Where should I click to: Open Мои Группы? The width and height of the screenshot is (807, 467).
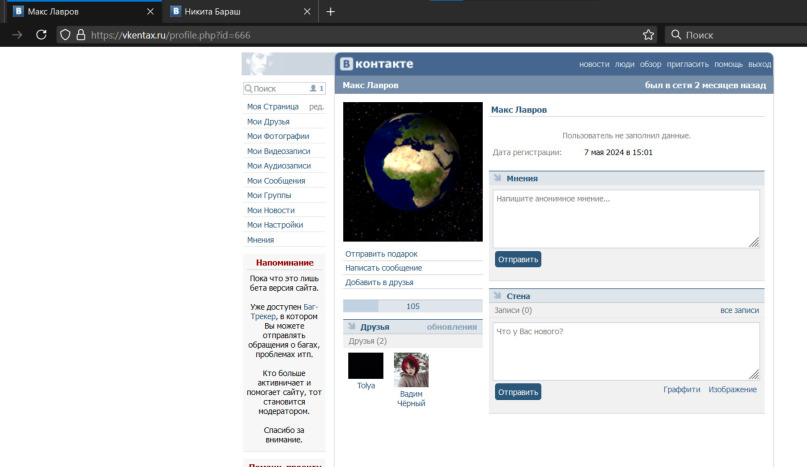click(x=269, y=195)
